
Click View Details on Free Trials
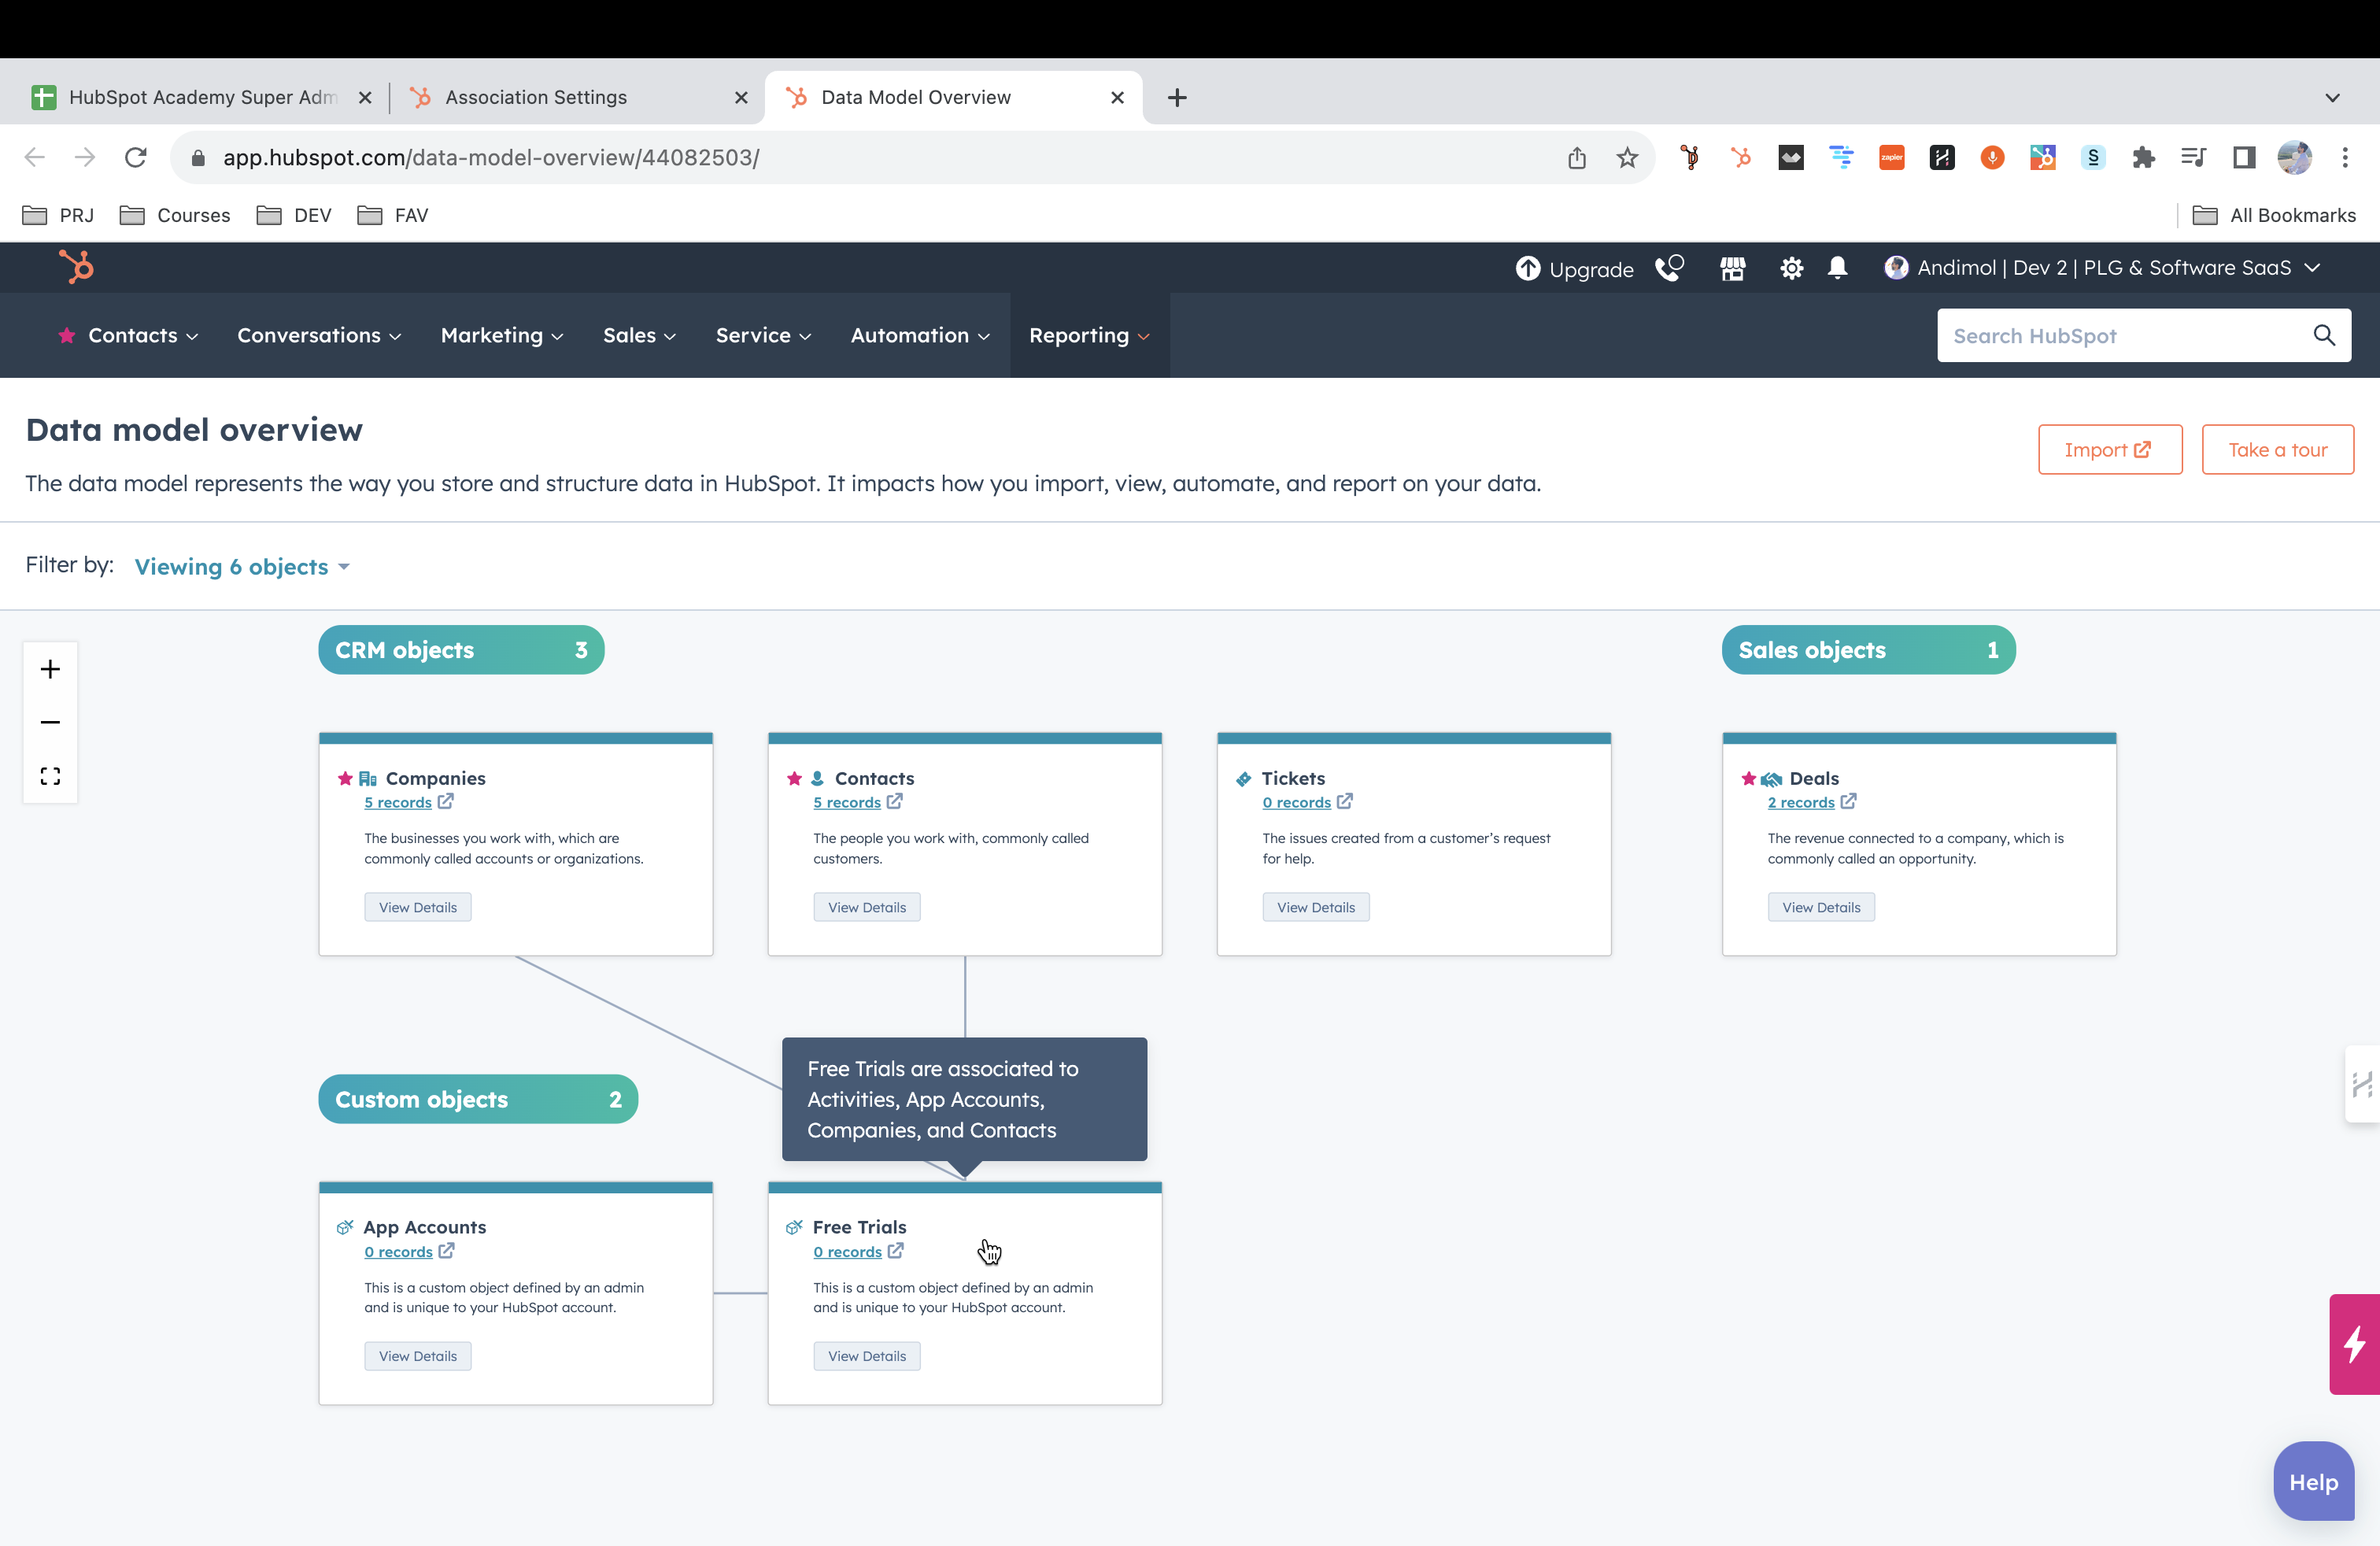tap(866, 1356)
